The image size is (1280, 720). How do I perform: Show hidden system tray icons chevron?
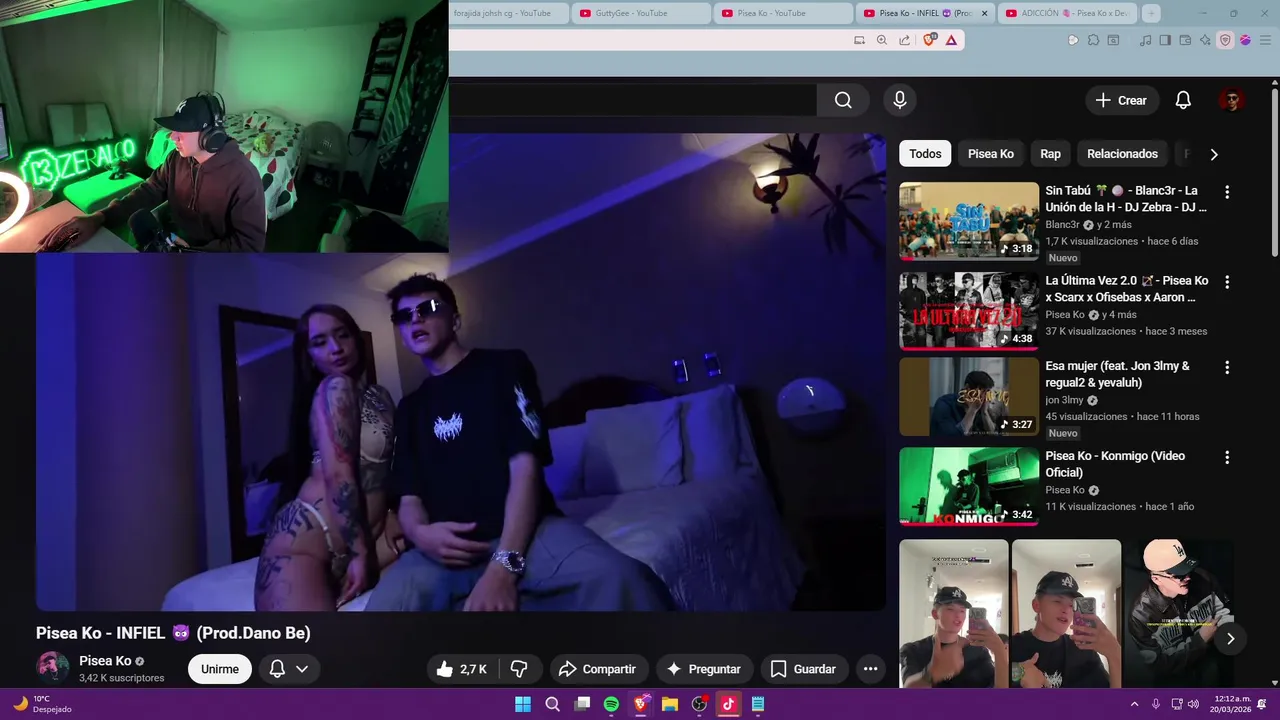tap(1134, 704)
